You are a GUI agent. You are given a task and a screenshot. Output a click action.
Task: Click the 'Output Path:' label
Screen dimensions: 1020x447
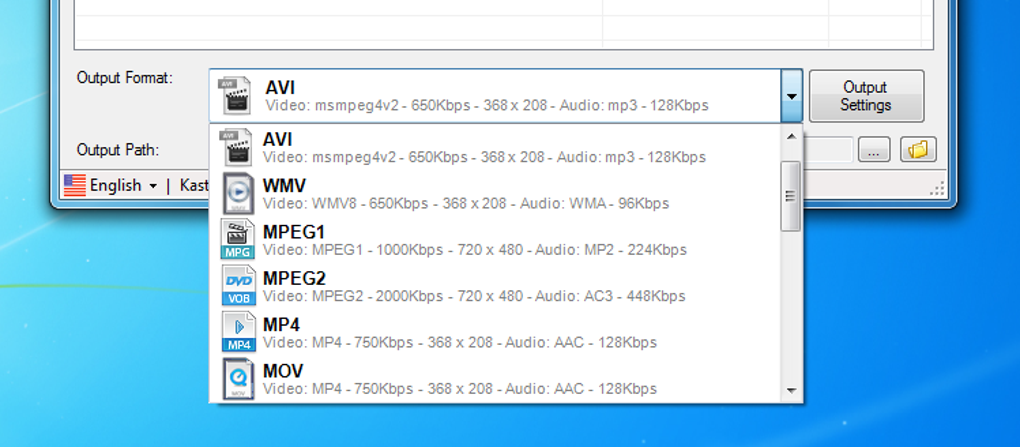click(x=118, y=150)
